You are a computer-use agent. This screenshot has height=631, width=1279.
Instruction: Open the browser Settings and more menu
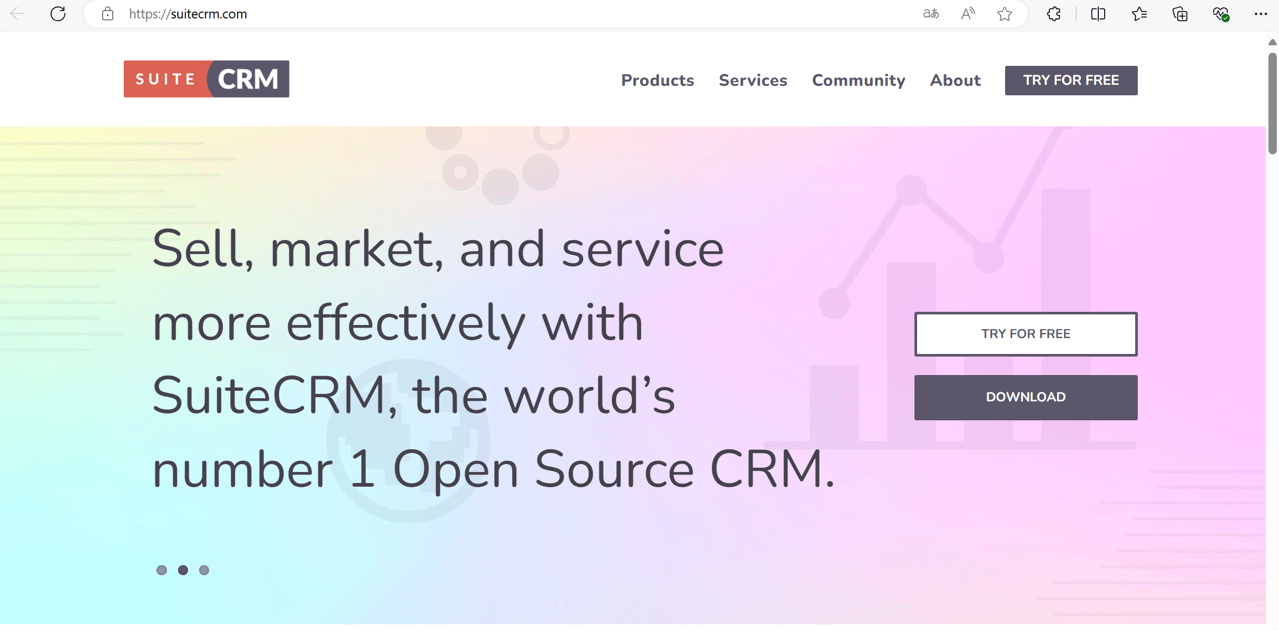click(x=1260, y=14)
